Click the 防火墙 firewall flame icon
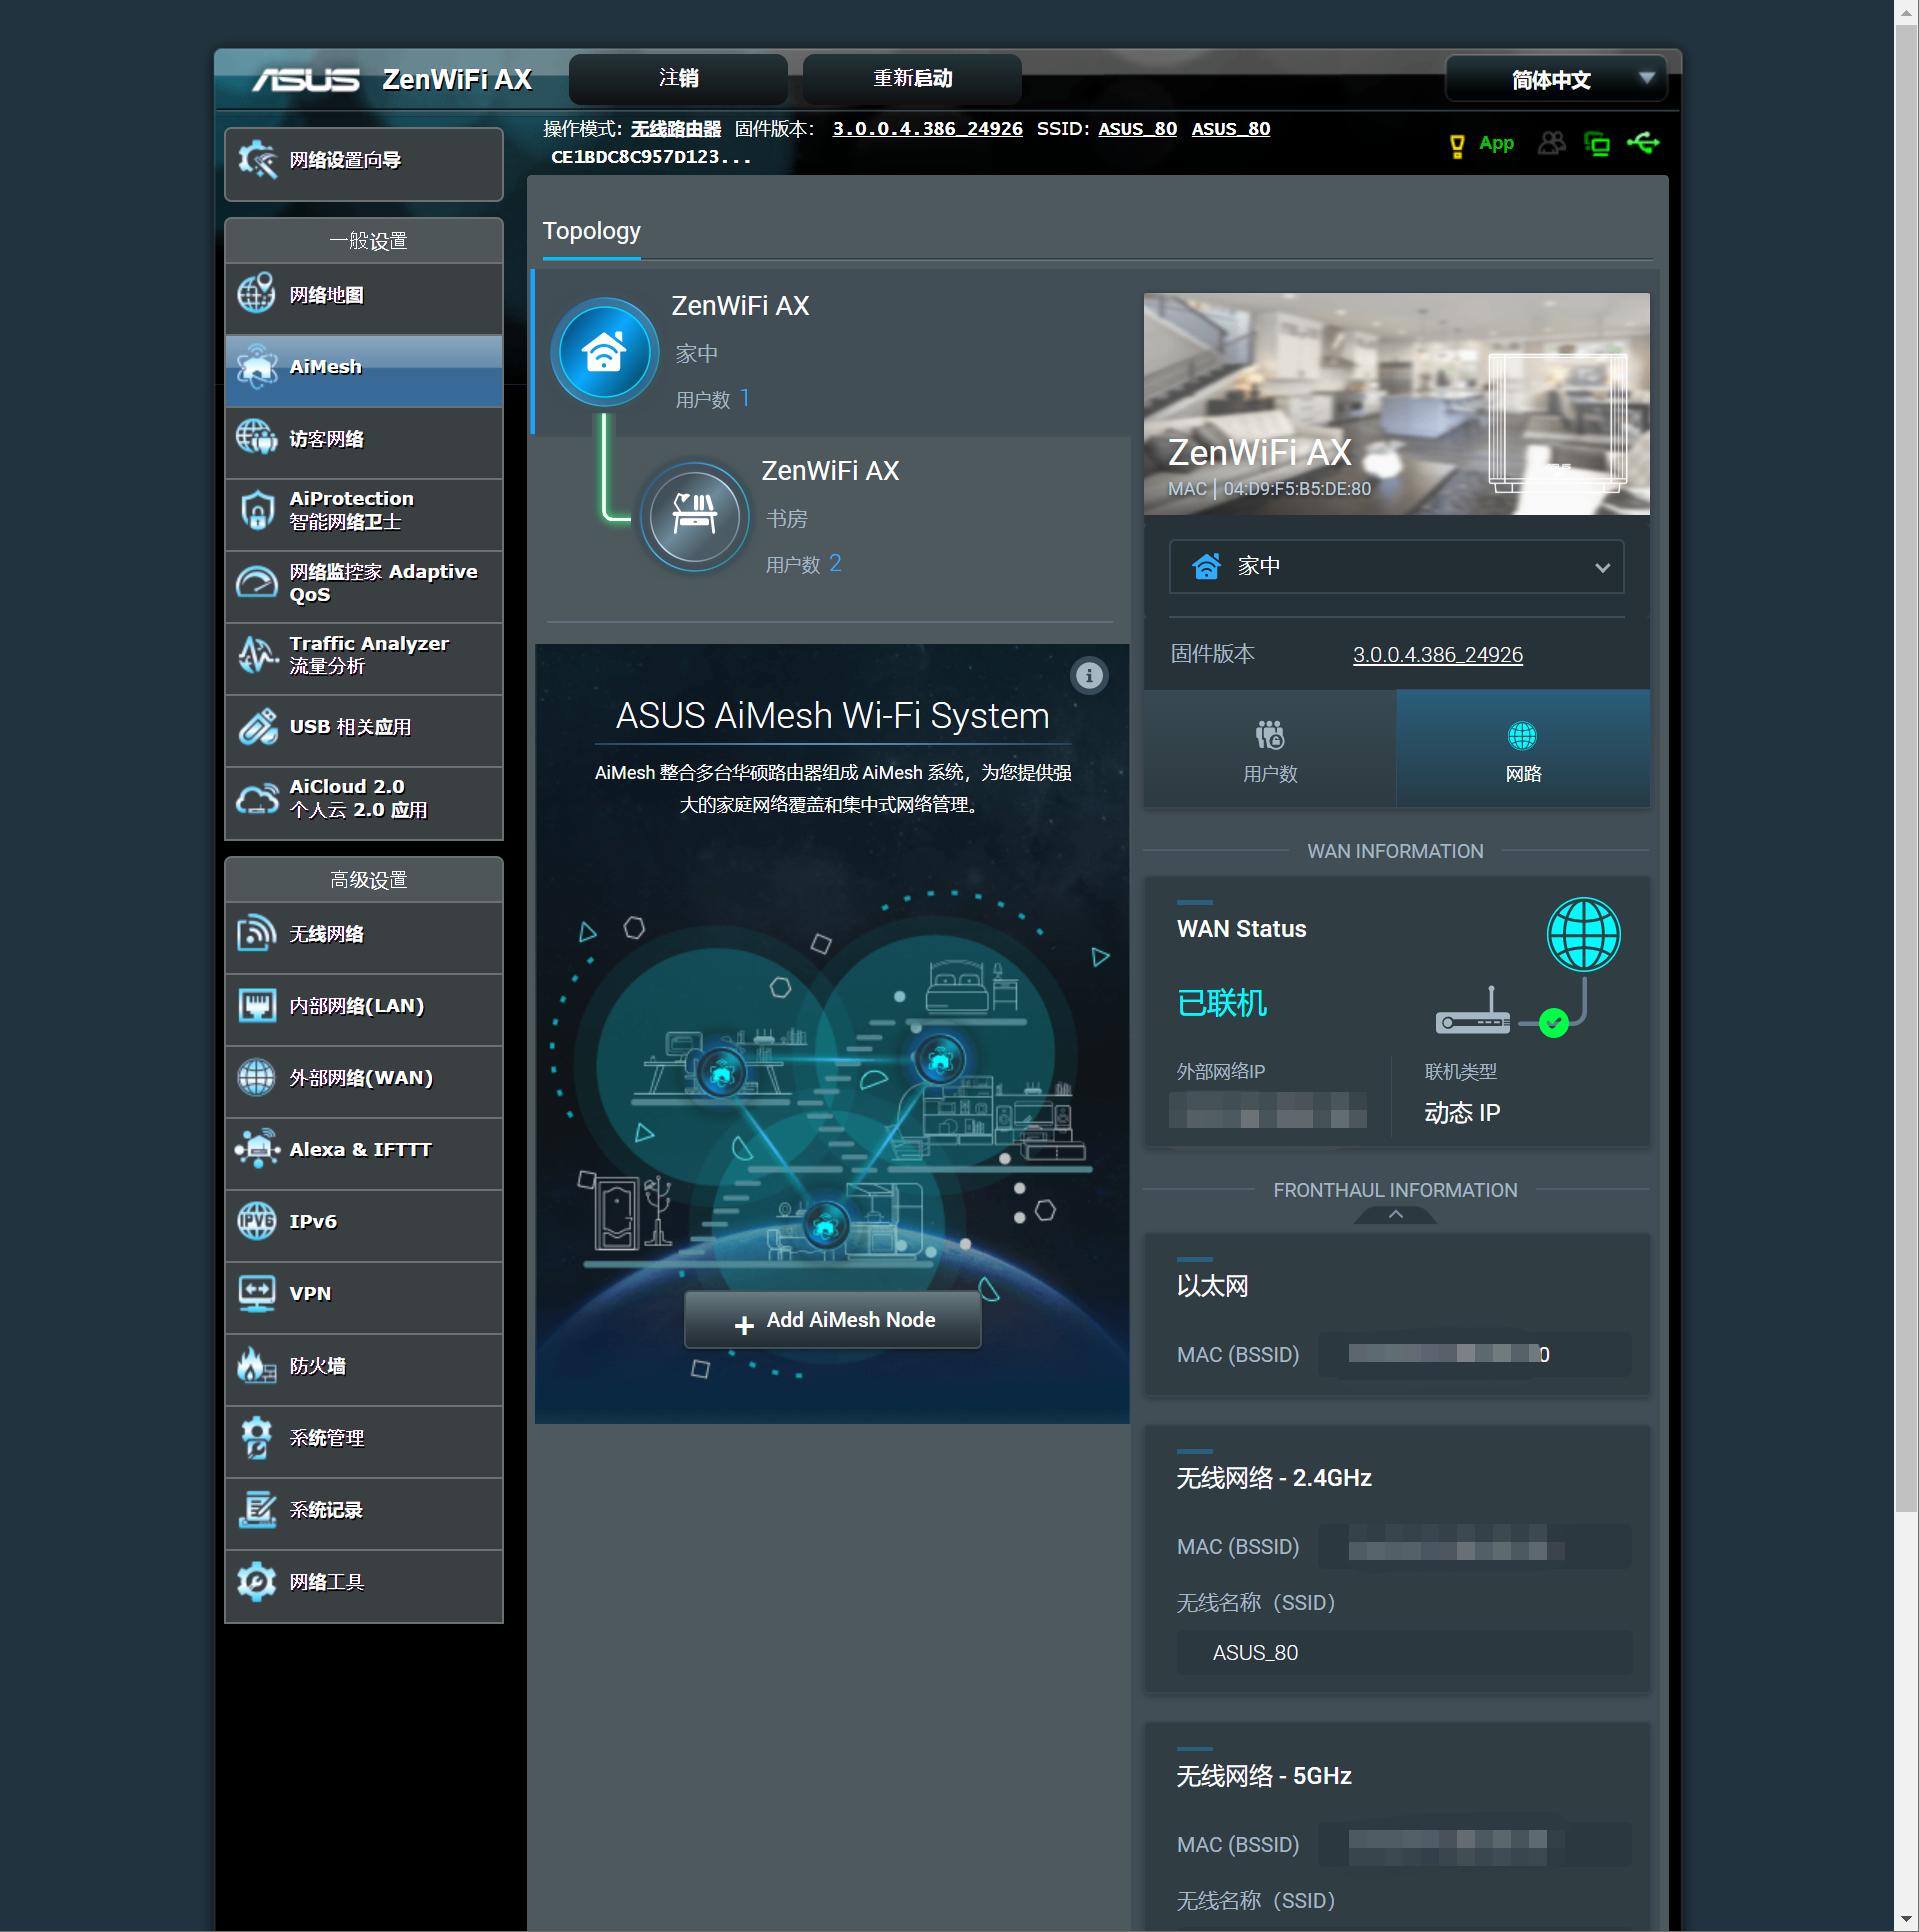 pos(257,1366)
